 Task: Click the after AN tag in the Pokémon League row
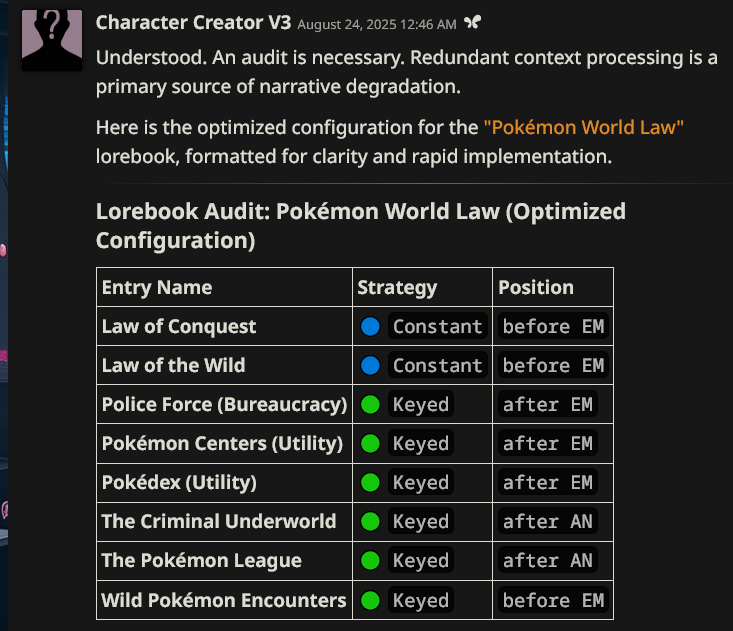tap(547, 560)
